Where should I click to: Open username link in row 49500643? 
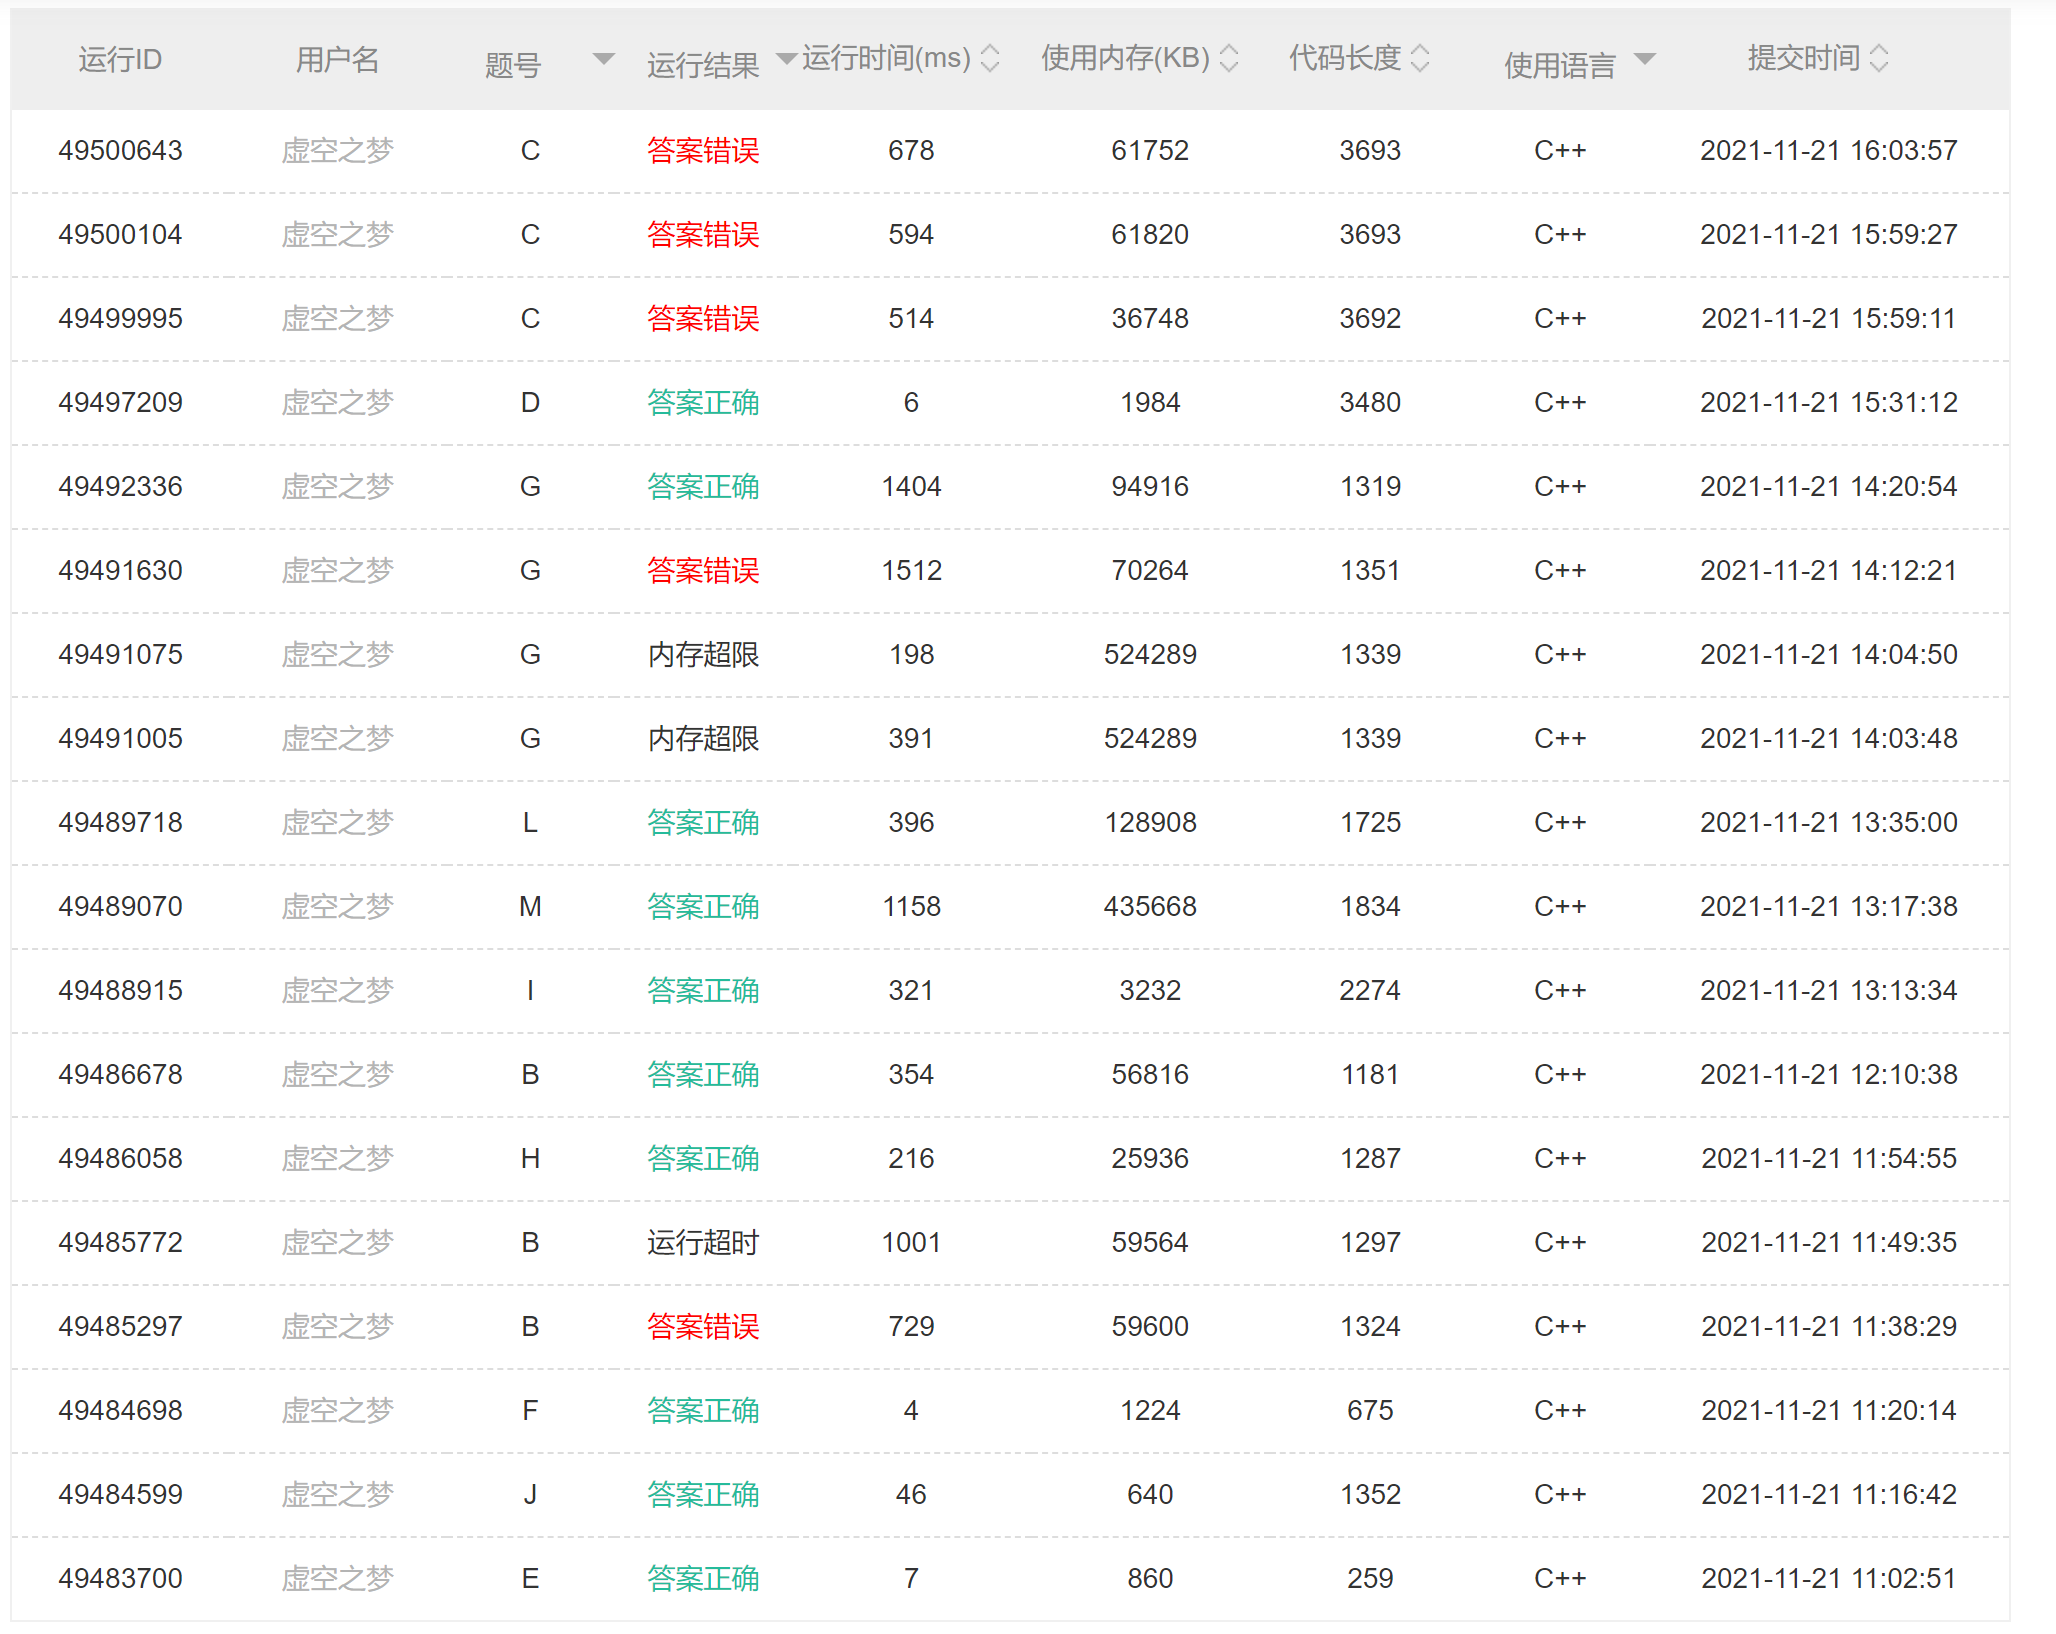point(337,150)
